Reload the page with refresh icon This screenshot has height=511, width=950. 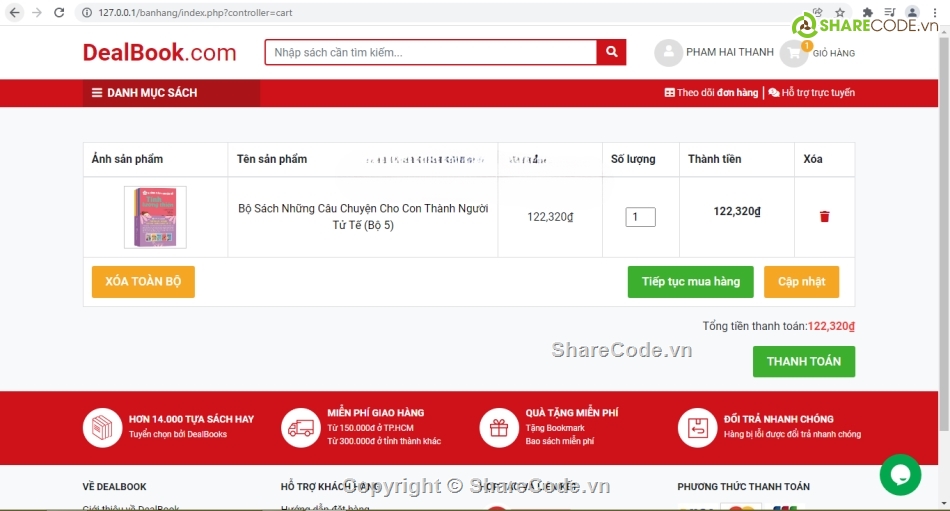pyautogui.click(x=59, y=12)
